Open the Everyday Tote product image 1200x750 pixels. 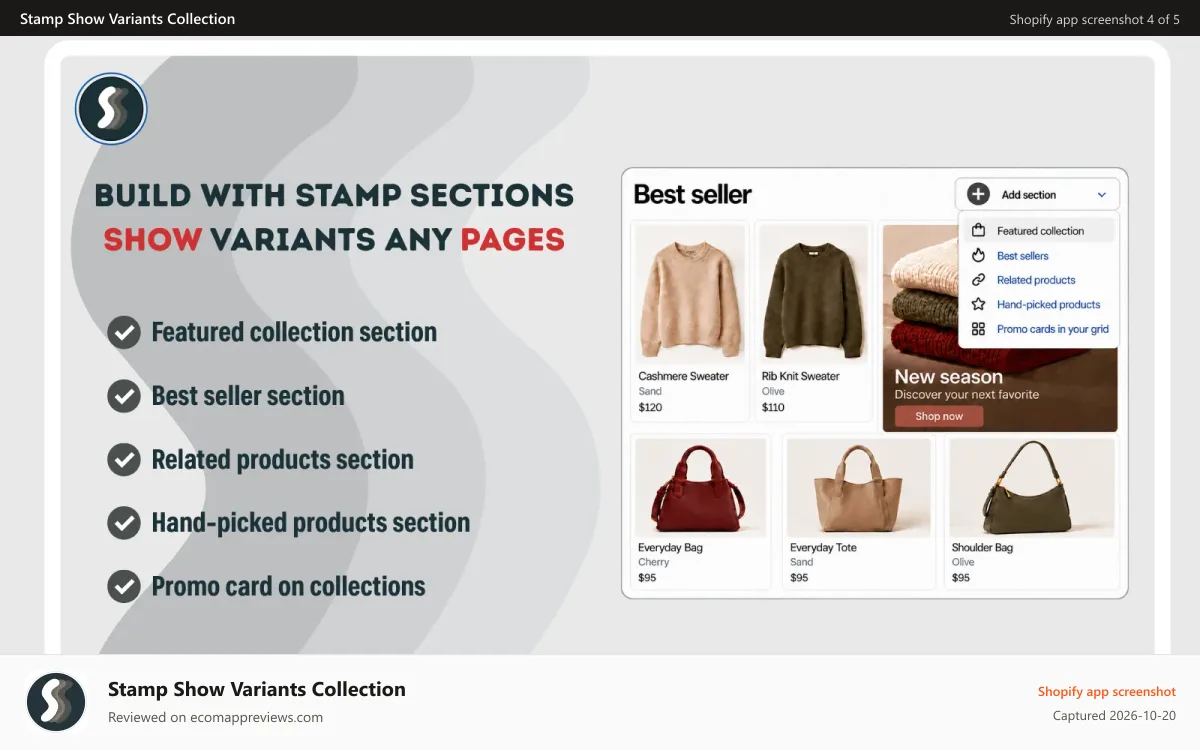859,488
